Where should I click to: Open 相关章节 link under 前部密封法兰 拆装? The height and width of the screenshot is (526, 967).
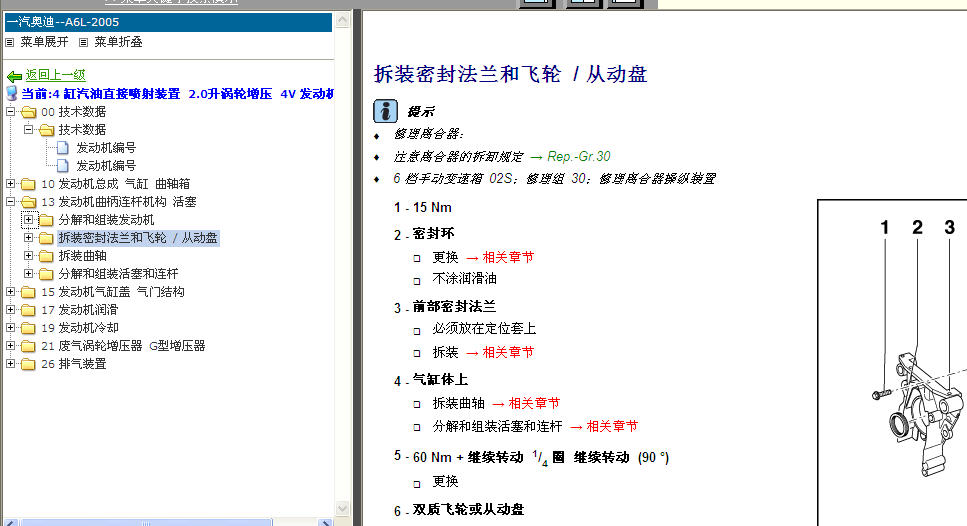pyautogui.click(x=508, y=352)
